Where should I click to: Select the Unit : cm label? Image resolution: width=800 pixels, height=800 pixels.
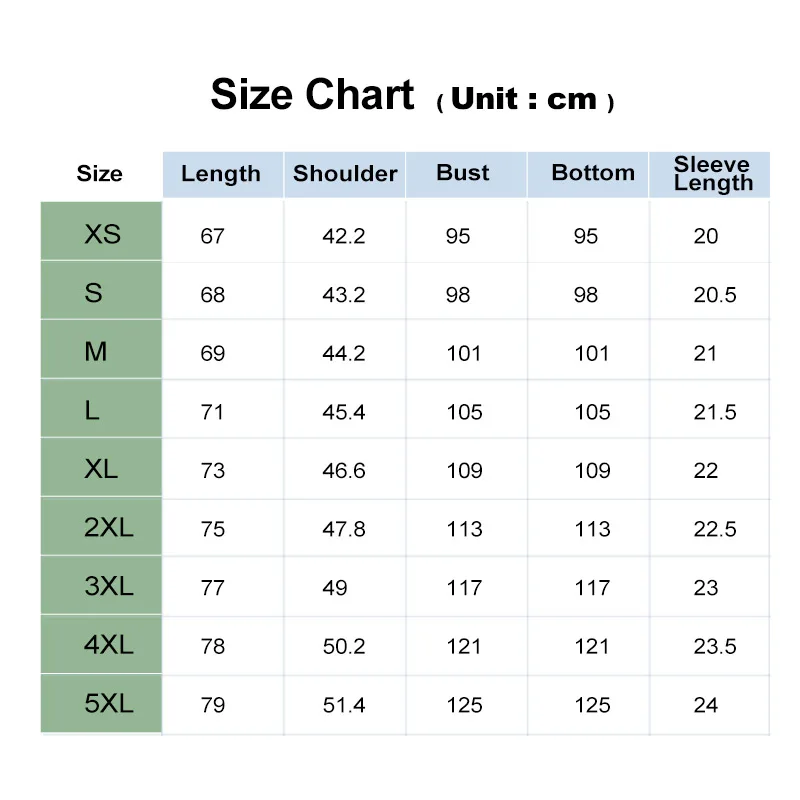525,100
